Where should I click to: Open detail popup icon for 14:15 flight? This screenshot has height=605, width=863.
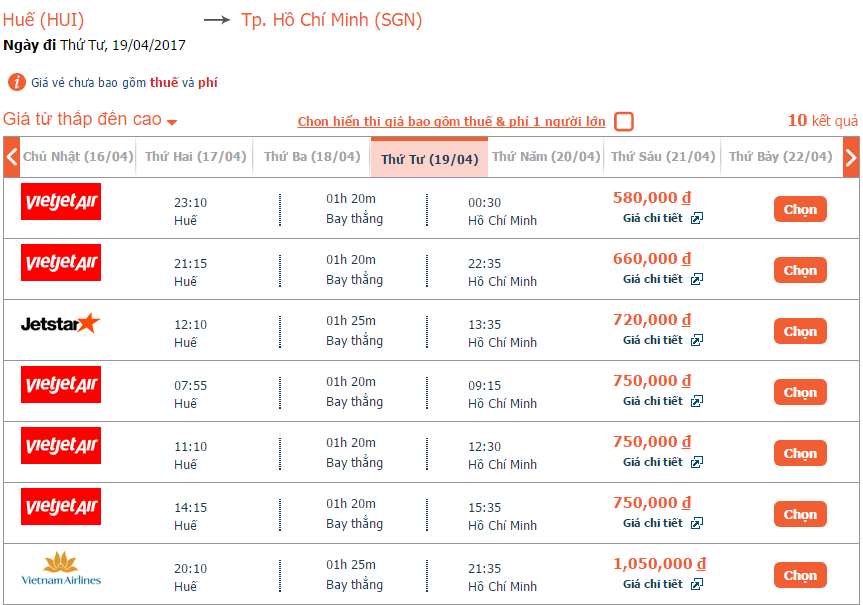[x=697, y=524]
